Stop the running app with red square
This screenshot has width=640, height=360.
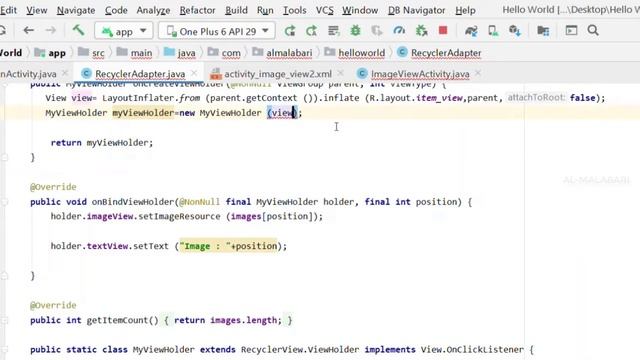point(443,30)
